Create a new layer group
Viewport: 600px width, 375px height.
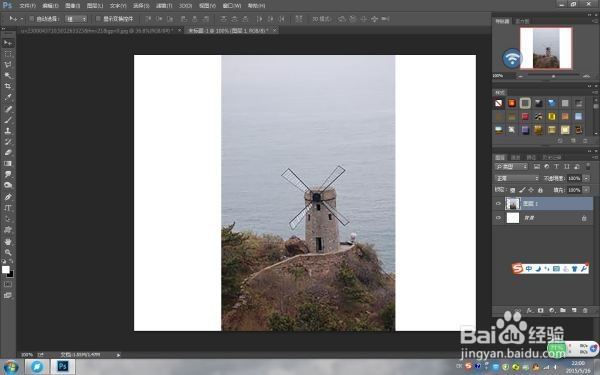562,310
